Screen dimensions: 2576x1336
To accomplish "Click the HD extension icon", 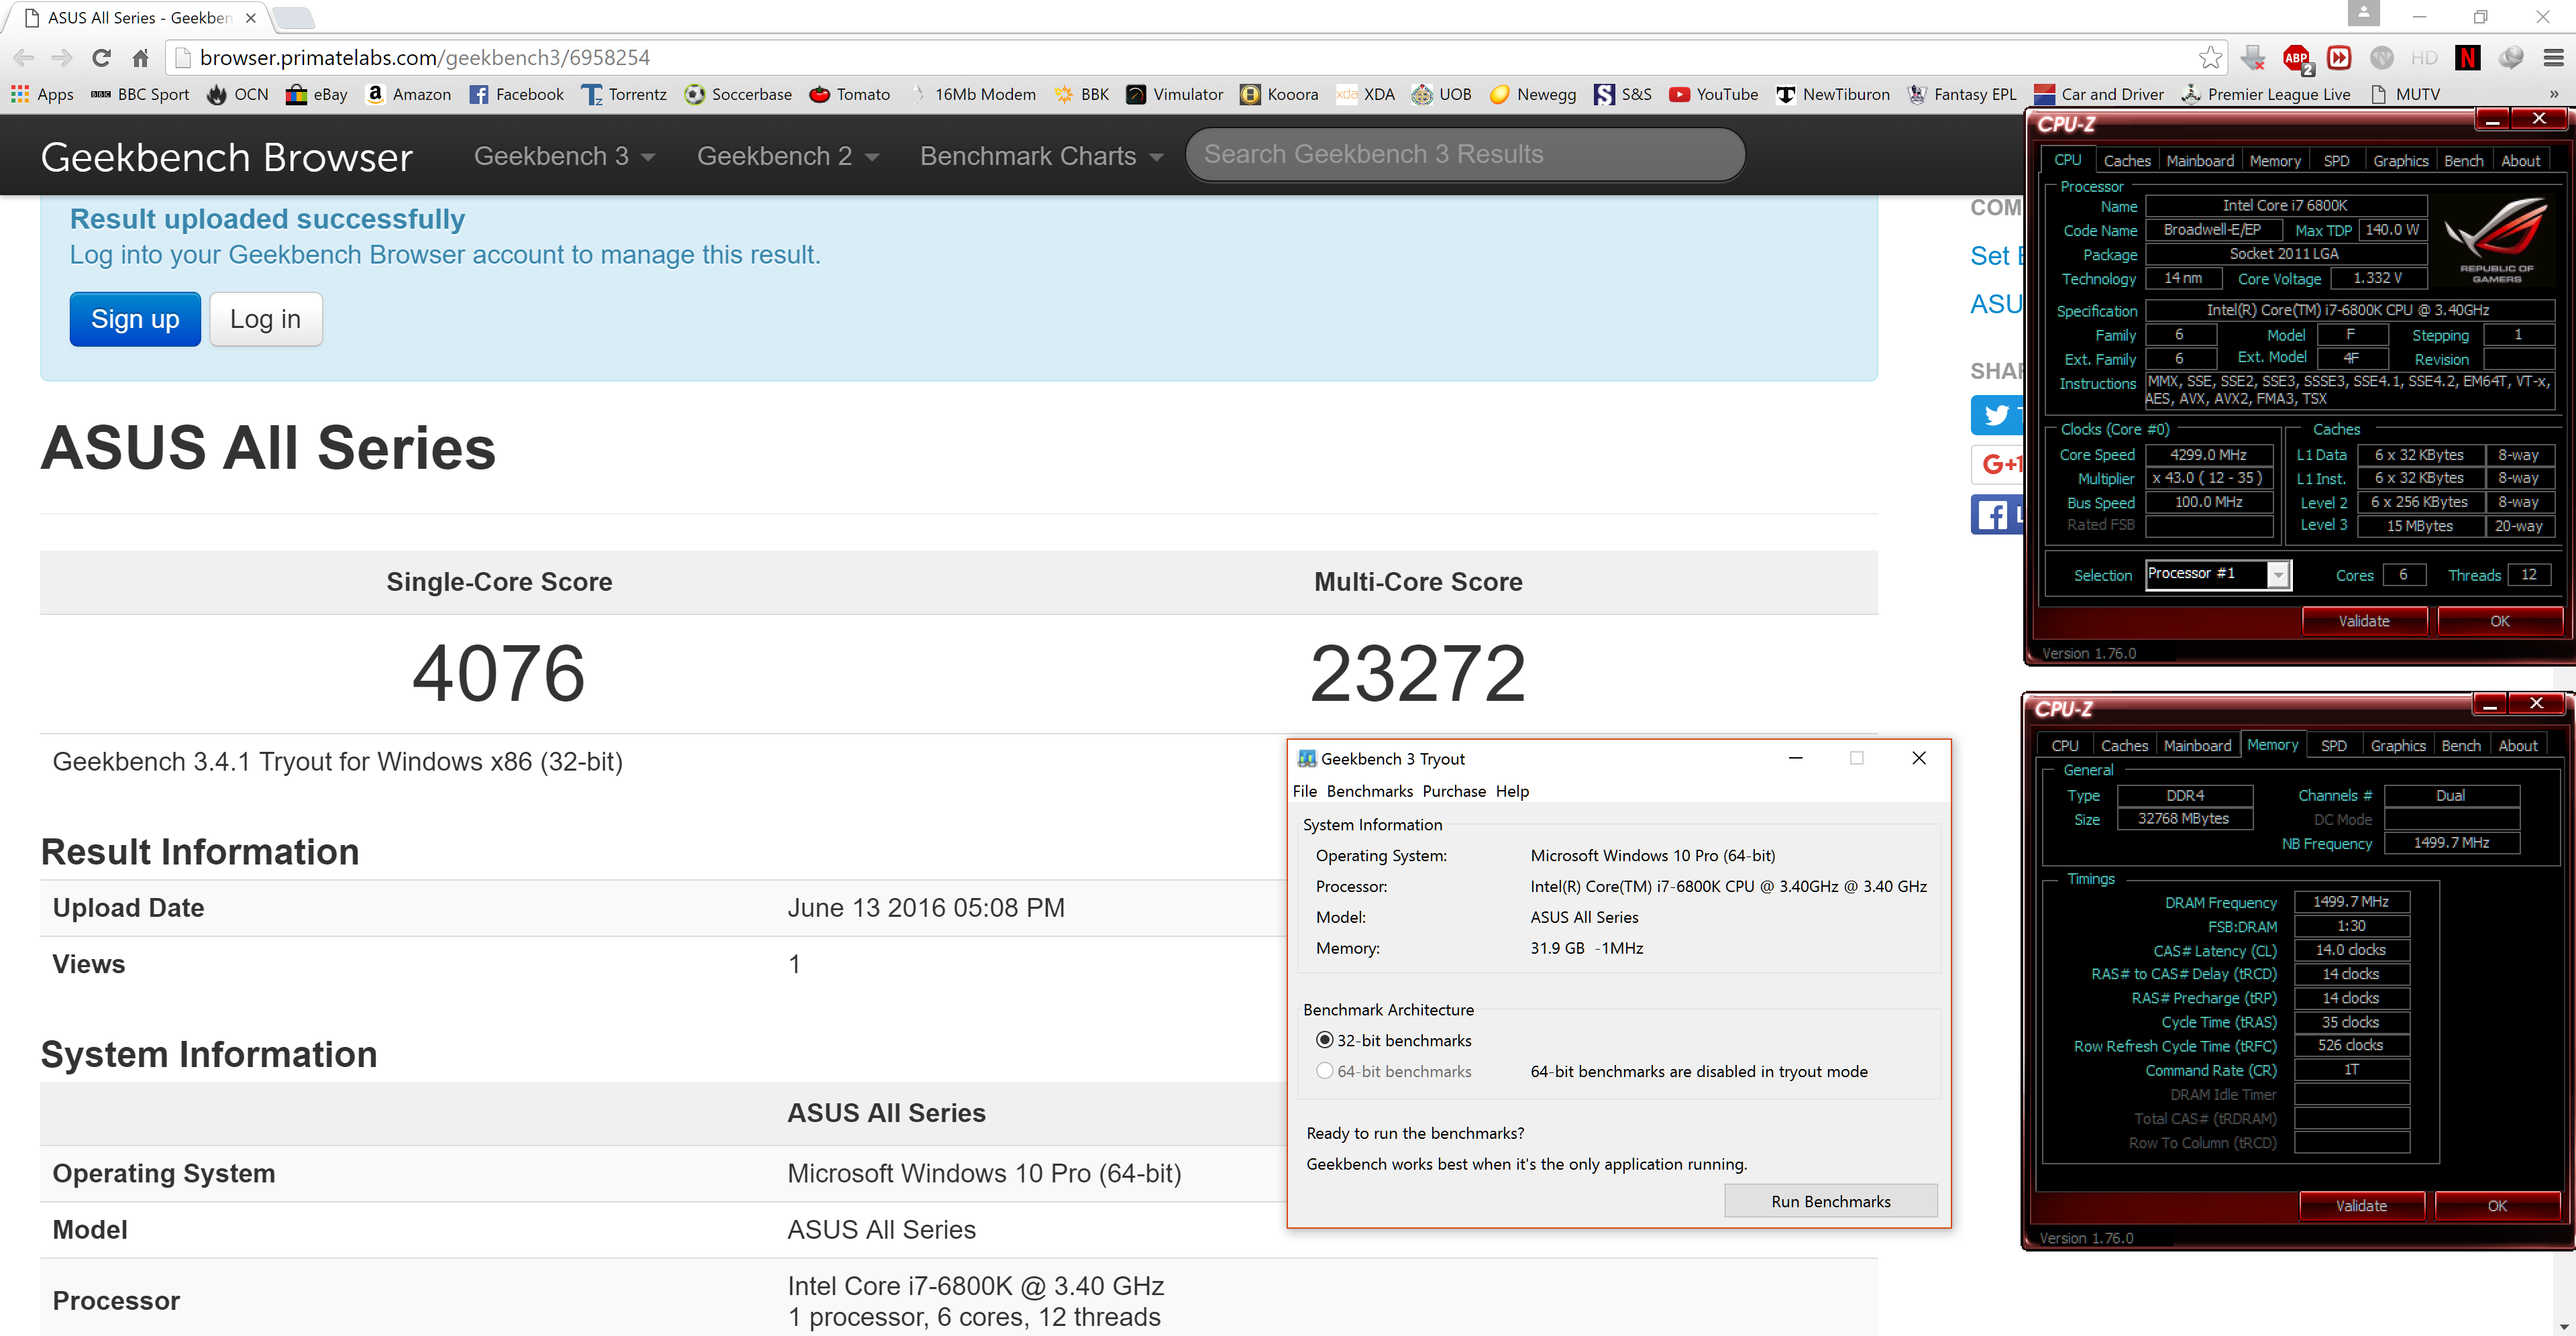I will coord(2424,58).
